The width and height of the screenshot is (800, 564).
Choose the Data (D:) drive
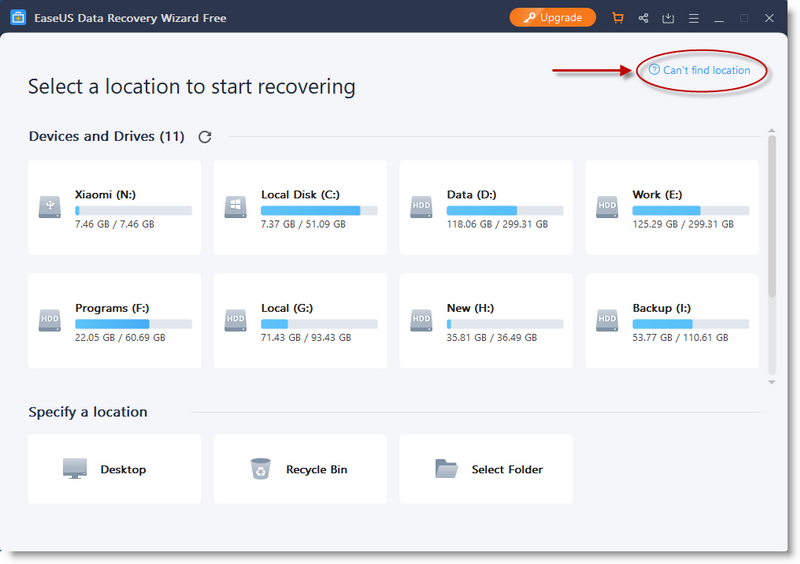click(486, 208)
